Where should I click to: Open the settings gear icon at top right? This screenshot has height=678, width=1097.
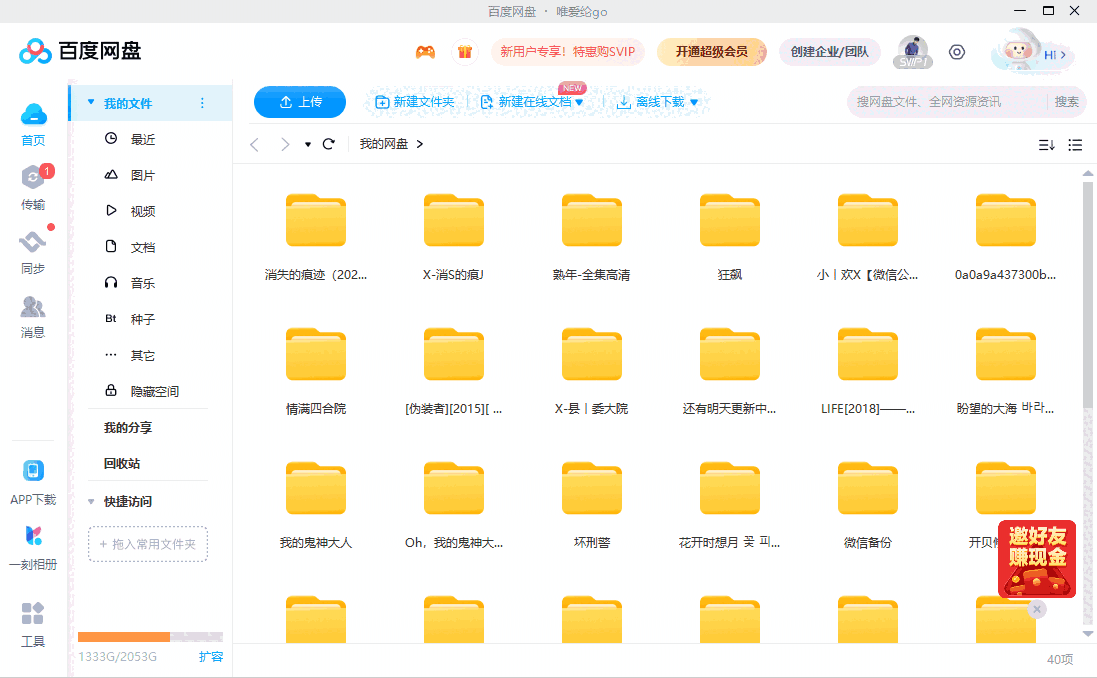click(957, 52)
